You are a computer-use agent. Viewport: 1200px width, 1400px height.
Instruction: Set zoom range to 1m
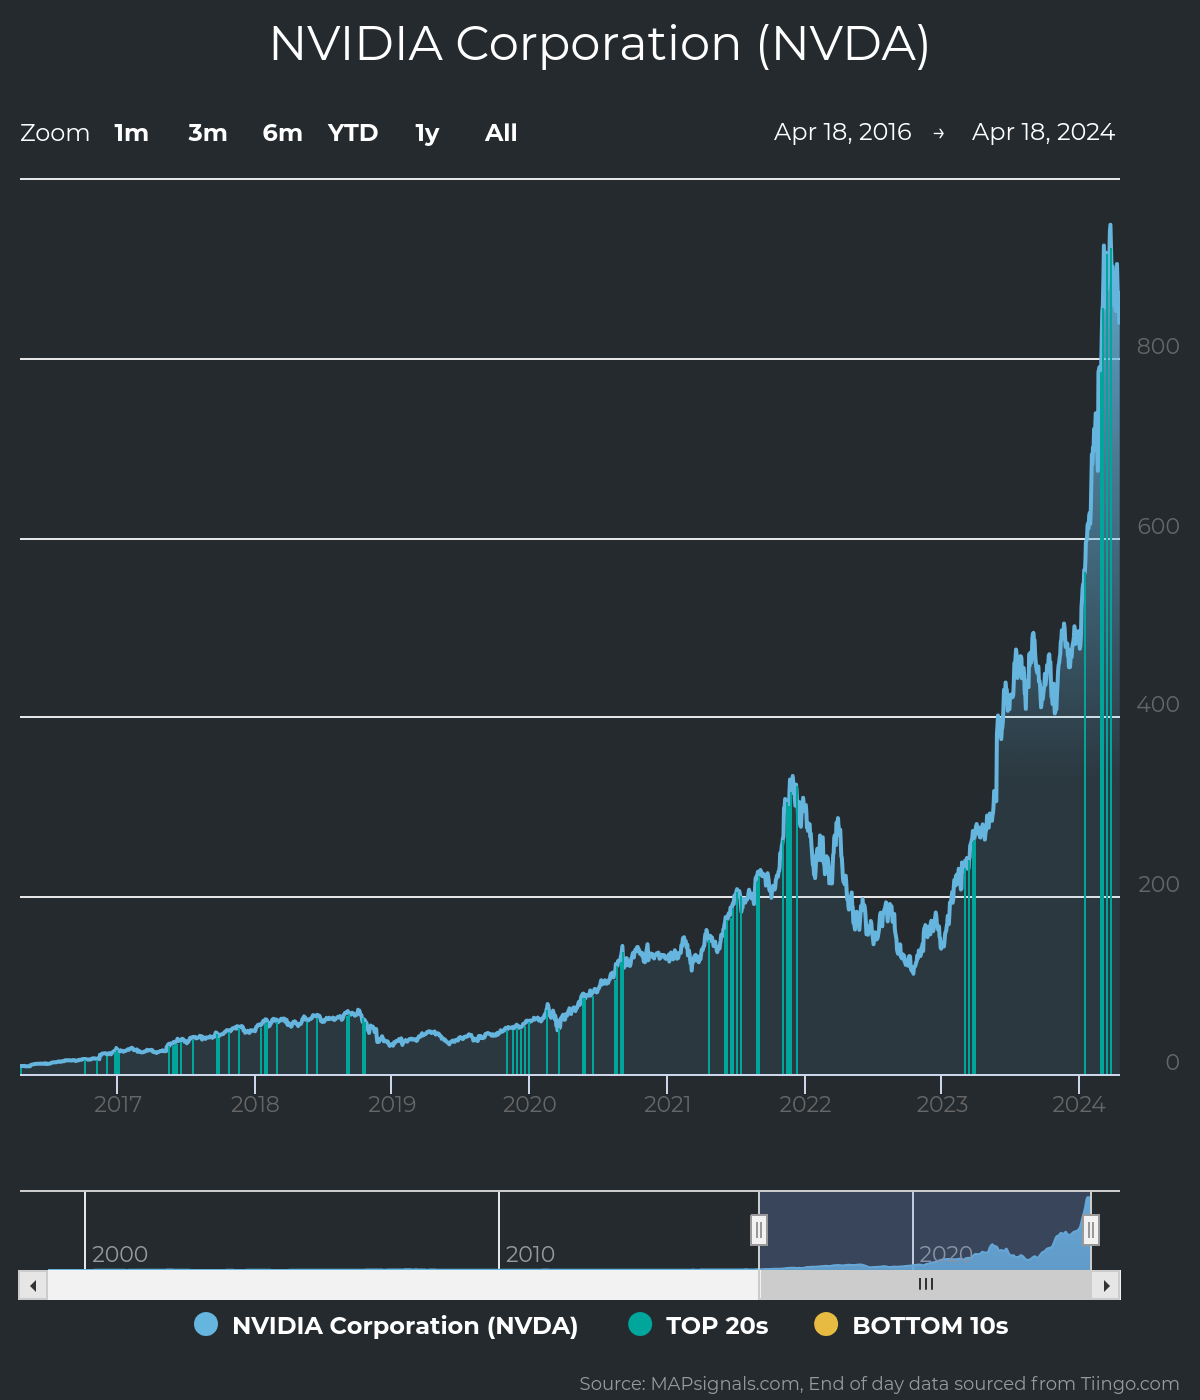click(131, 133)
